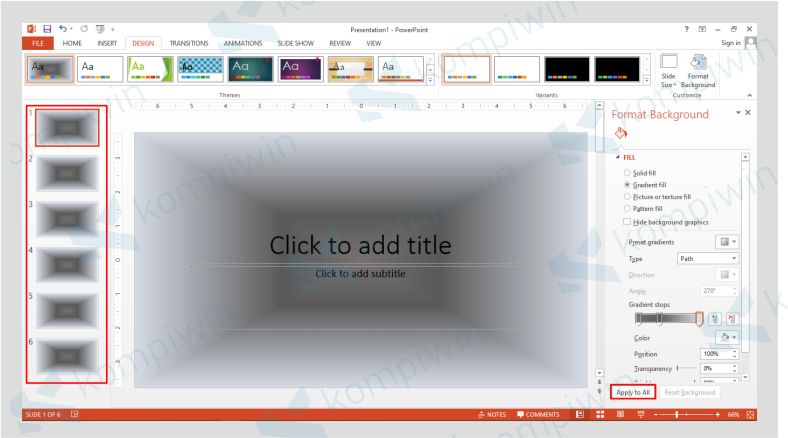Select the Solid fill radio button
This screenshot has width=788, height=438.
[627, 173]
